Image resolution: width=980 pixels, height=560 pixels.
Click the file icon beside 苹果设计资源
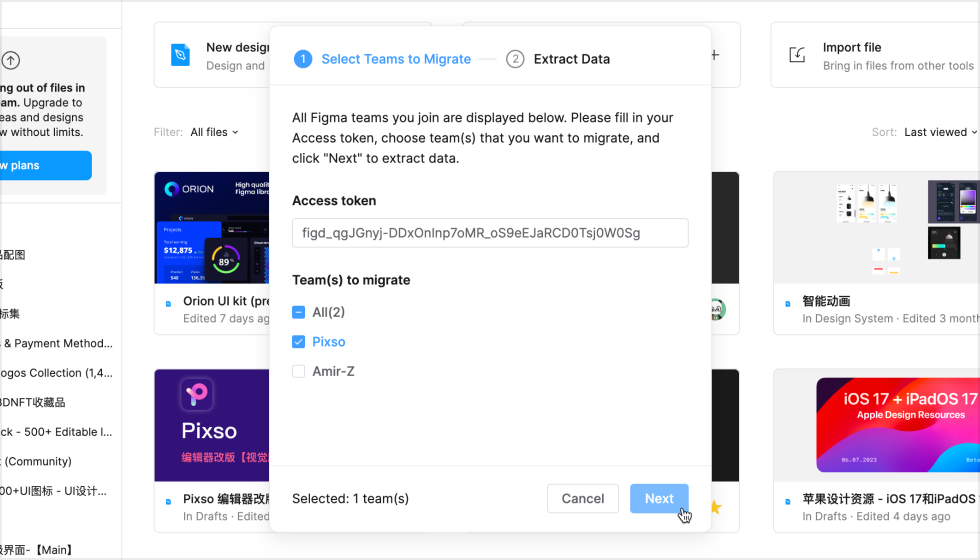click(x=788, y=501)
